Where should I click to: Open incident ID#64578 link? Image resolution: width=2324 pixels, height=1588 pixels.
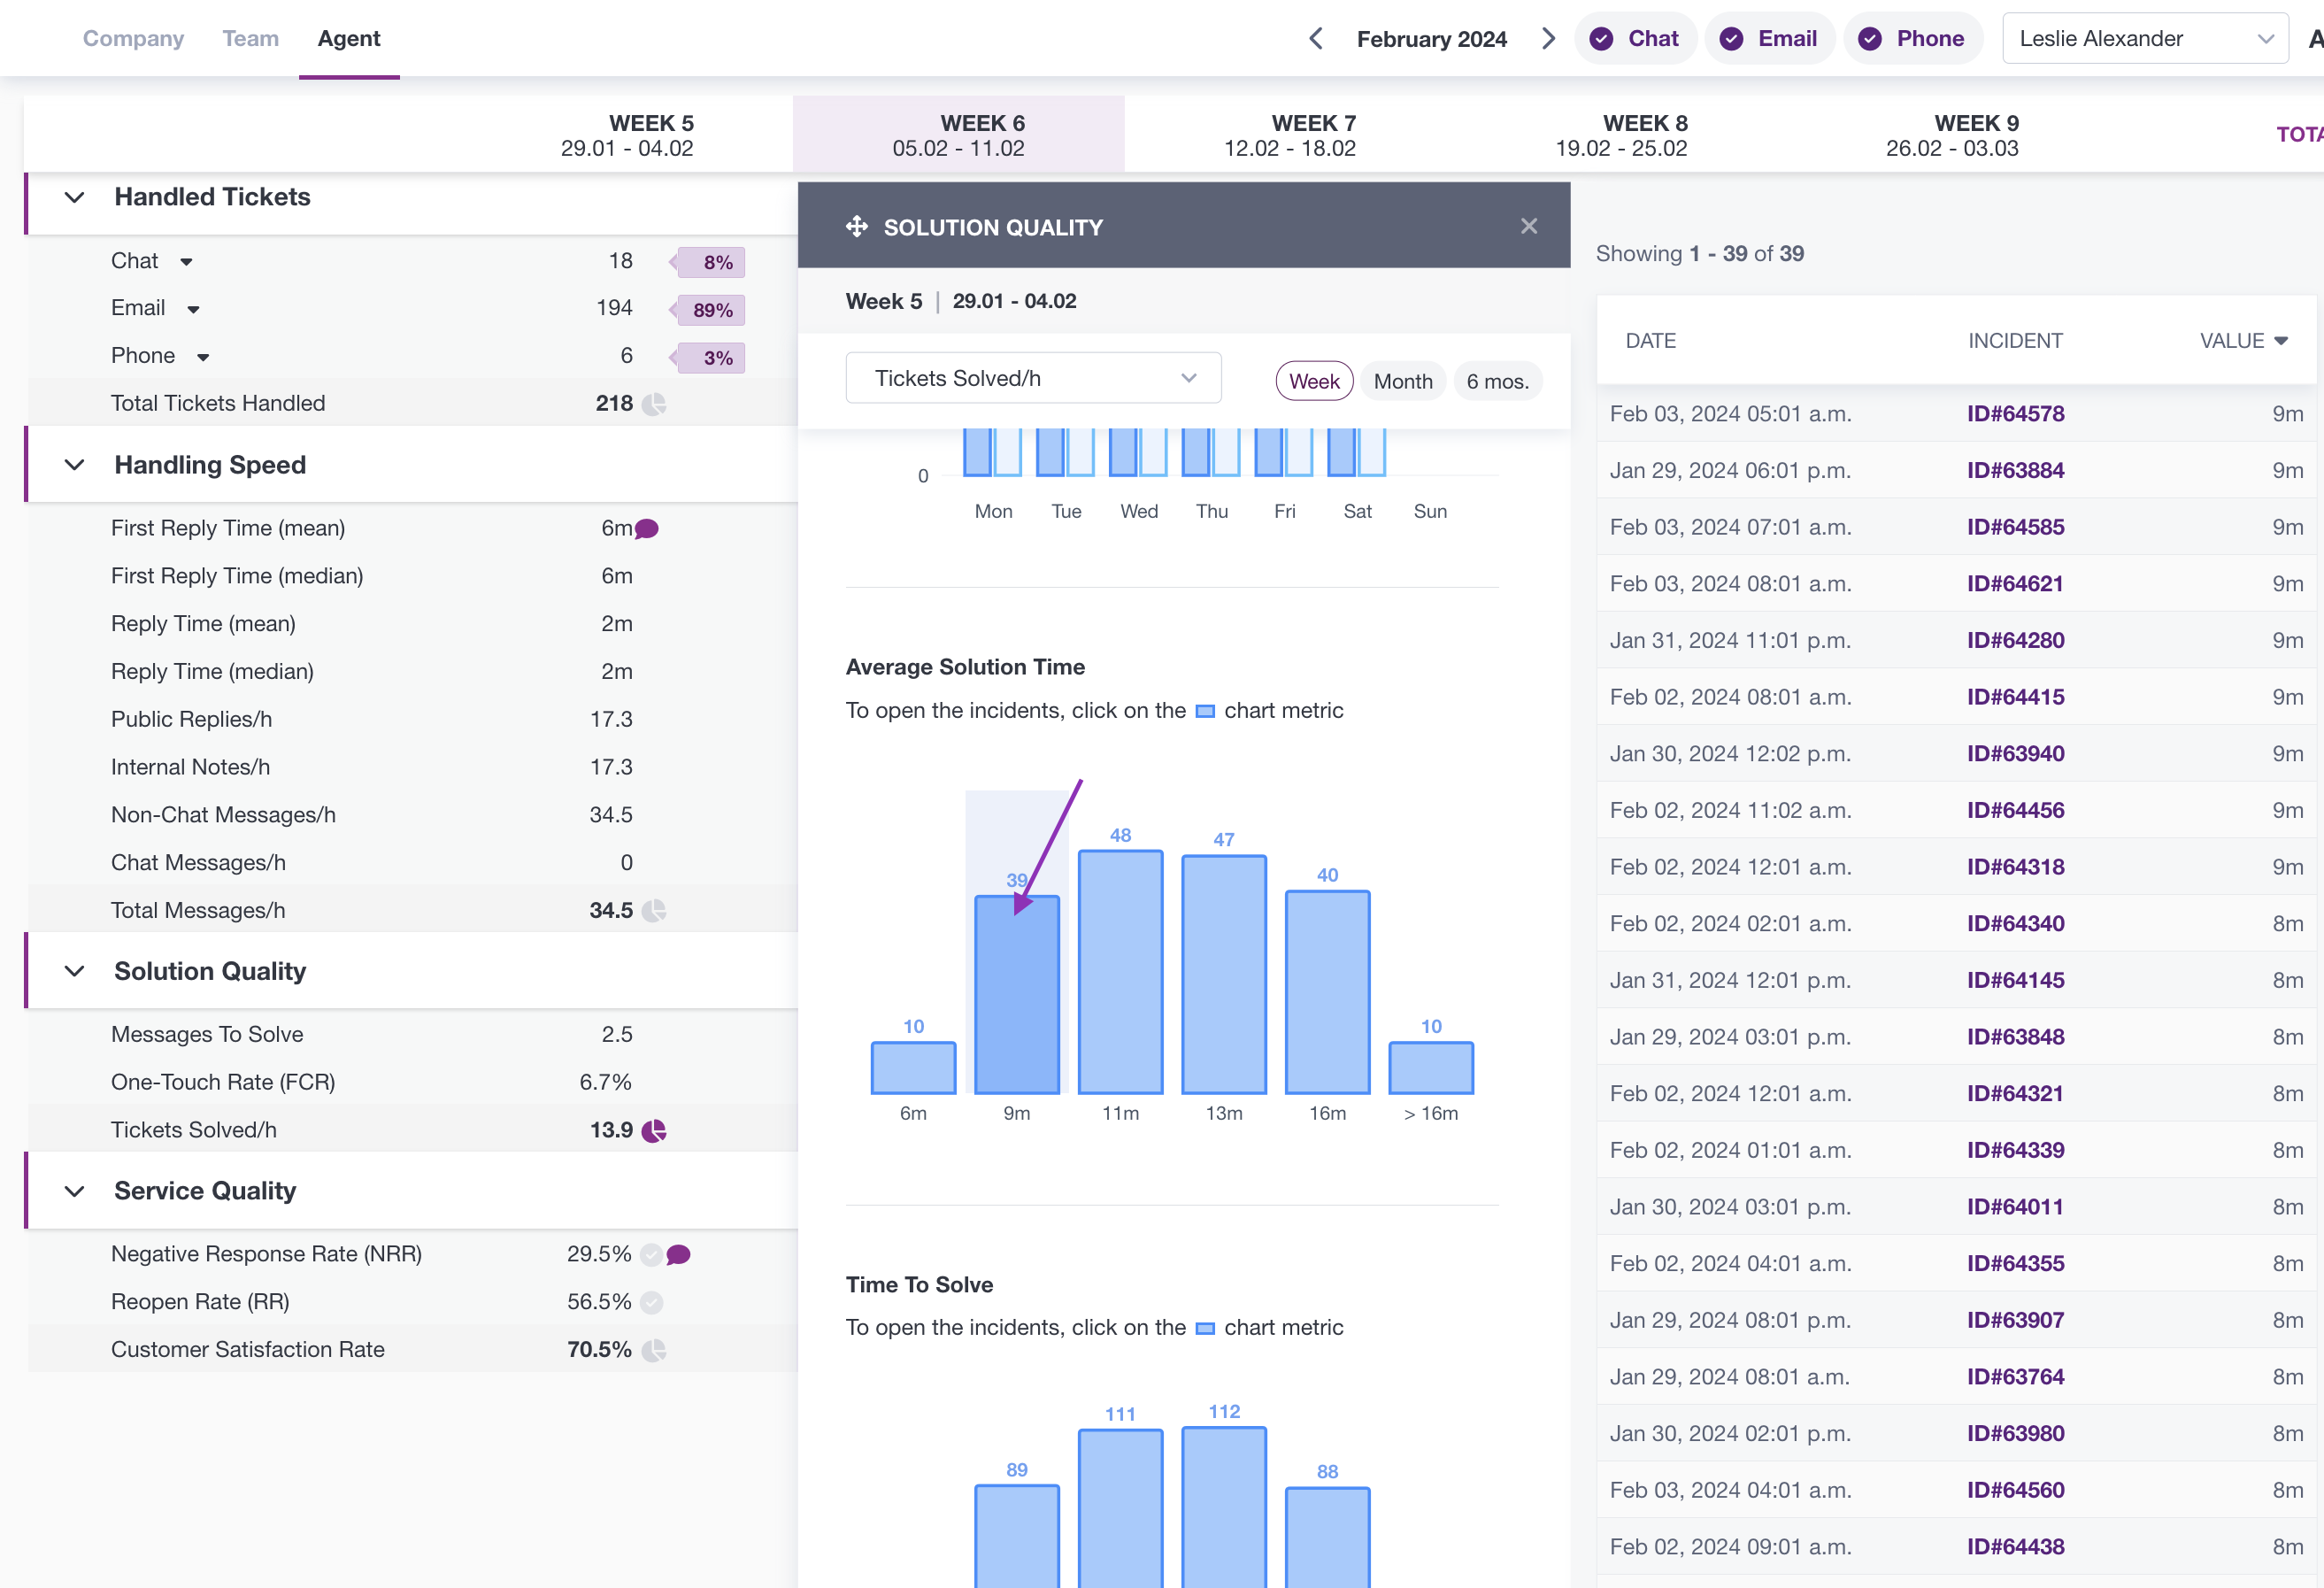[2015, 414]
